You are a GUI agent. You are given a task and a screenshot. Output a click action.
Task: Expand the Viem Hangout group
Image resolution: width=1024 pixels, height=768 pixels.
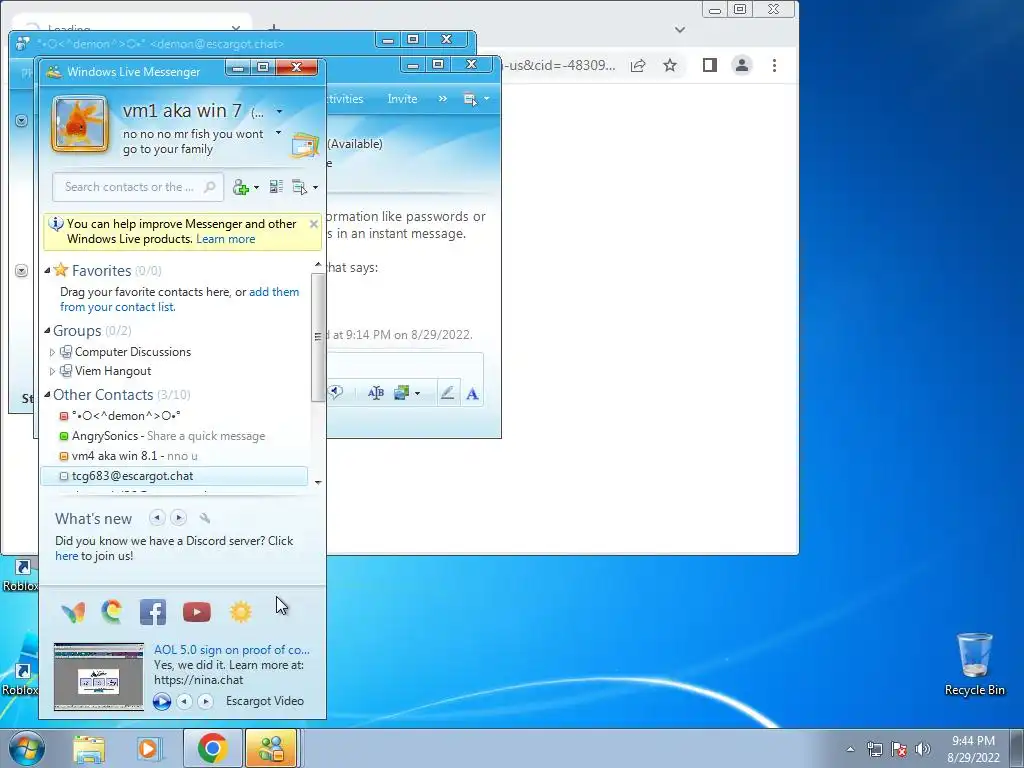(52, 371)
